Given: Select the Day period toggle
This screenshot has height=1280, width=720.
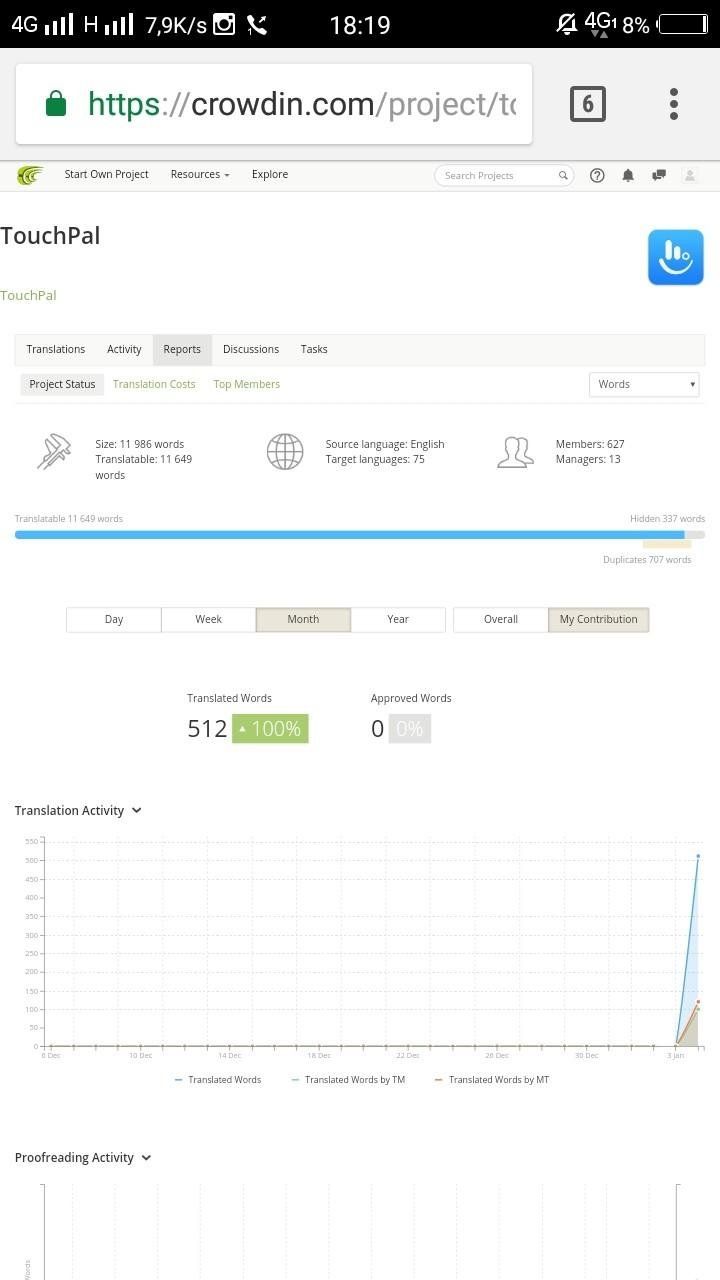Looking at the screenshot, I should click(114, 619).
